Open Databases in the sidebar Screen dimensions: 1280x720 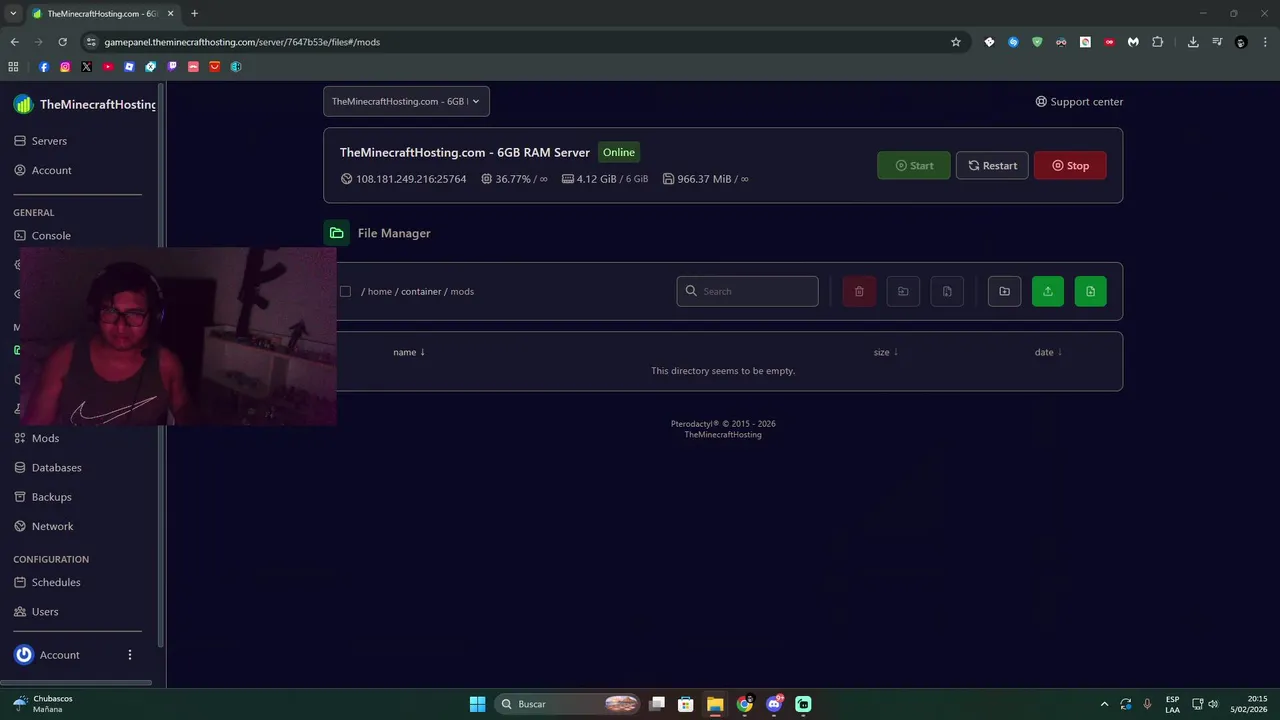[x=47, y=467]
